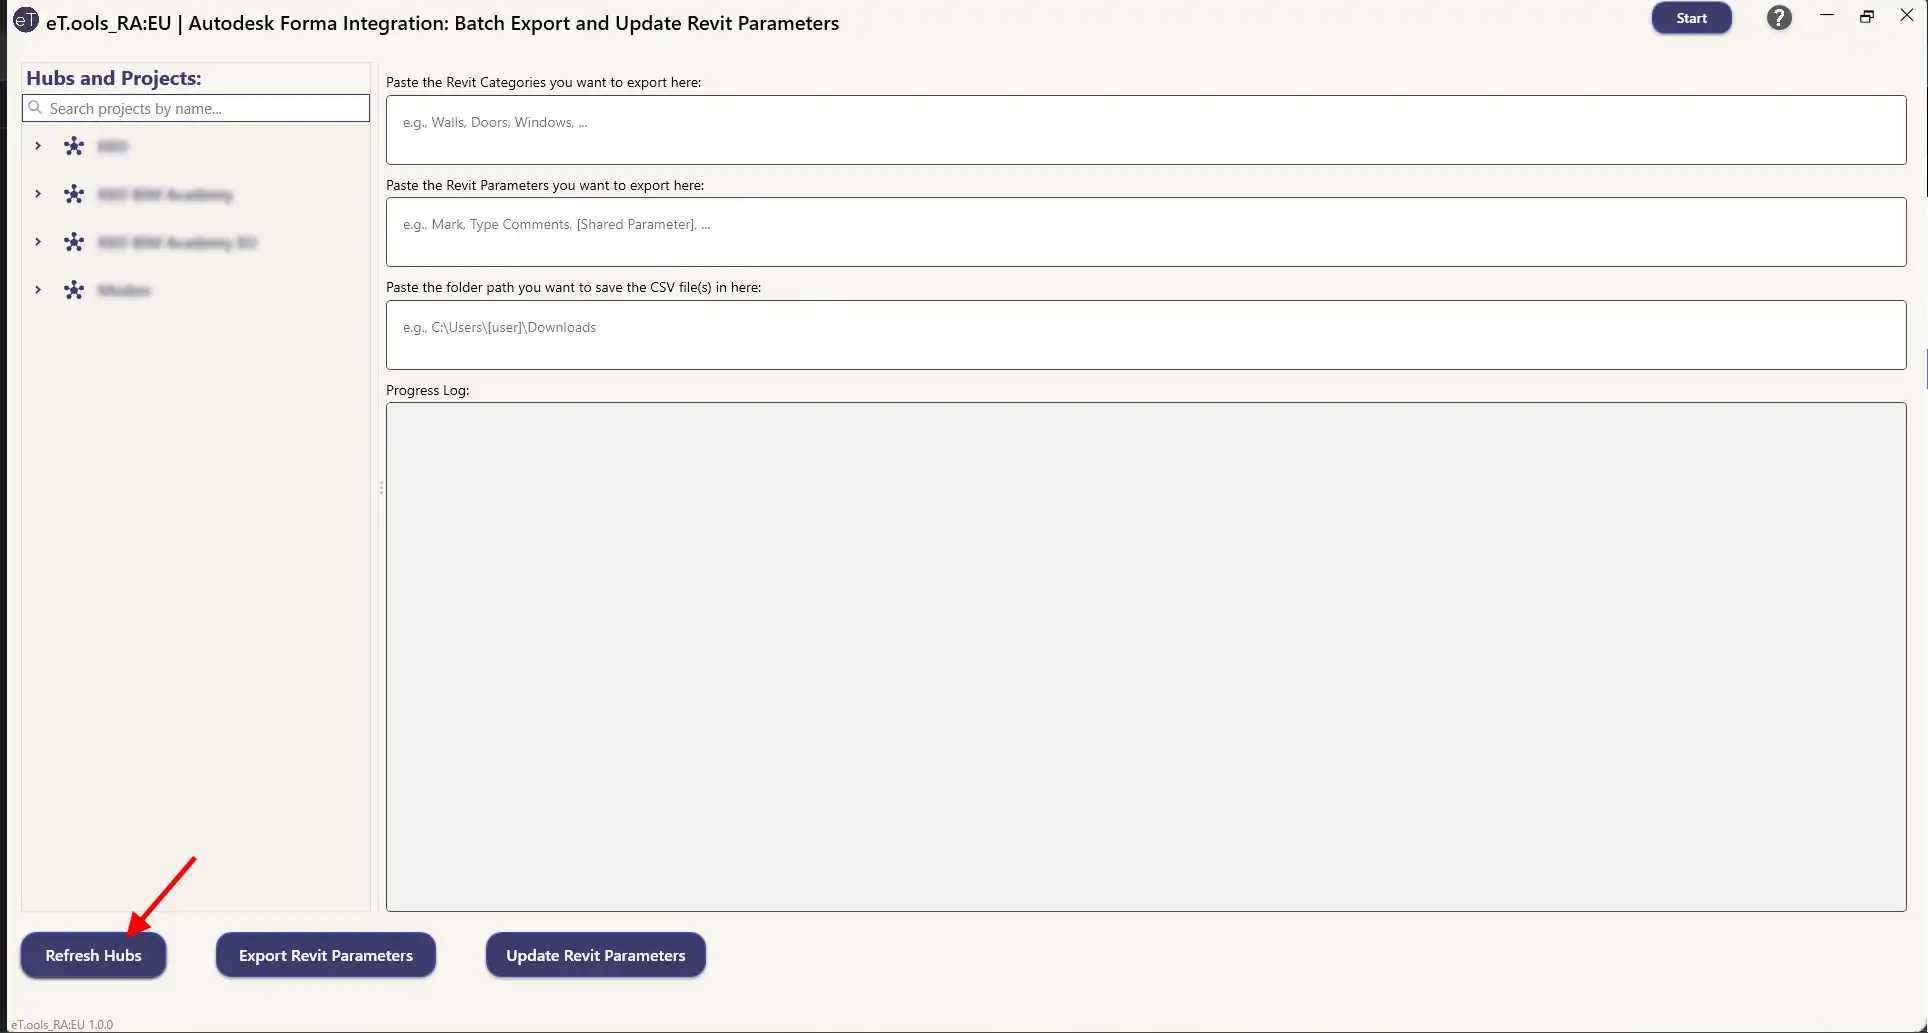
Task: Select the hub icon of the second hub
Action: (x=74, y=194)
